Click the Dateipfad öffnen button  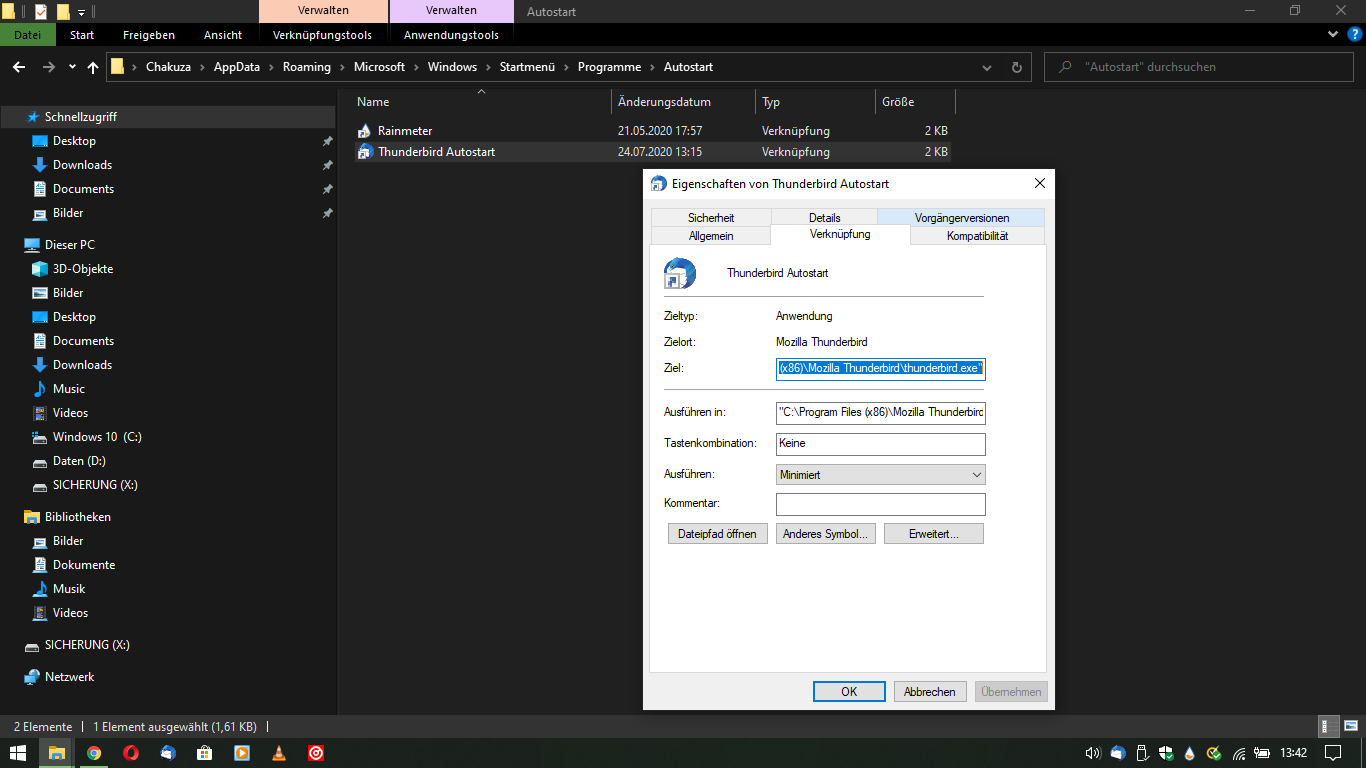coord(717,534)
